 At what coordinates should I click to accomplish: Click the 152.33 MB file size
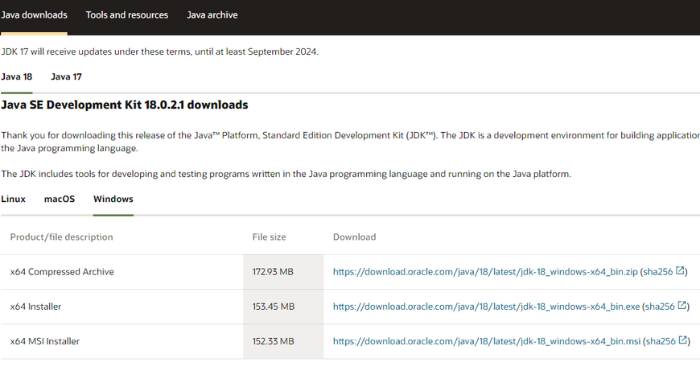pos(273,342)
